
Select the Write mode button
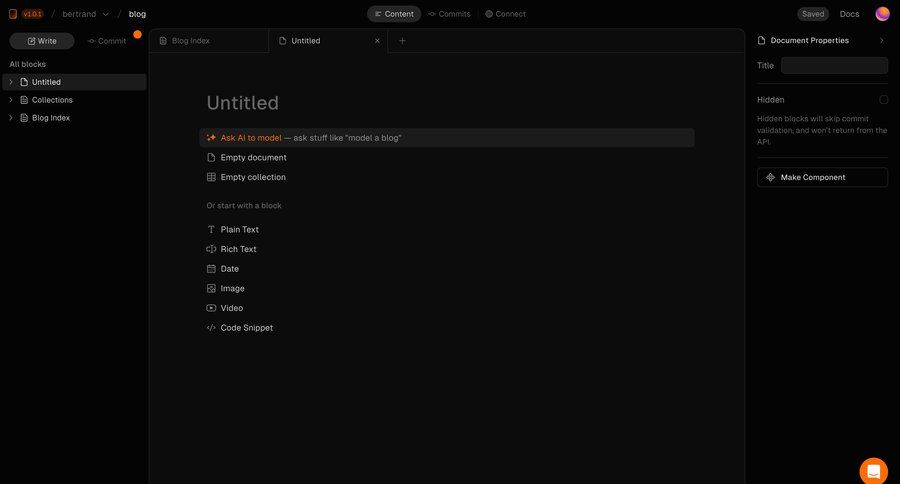point(42,41)
